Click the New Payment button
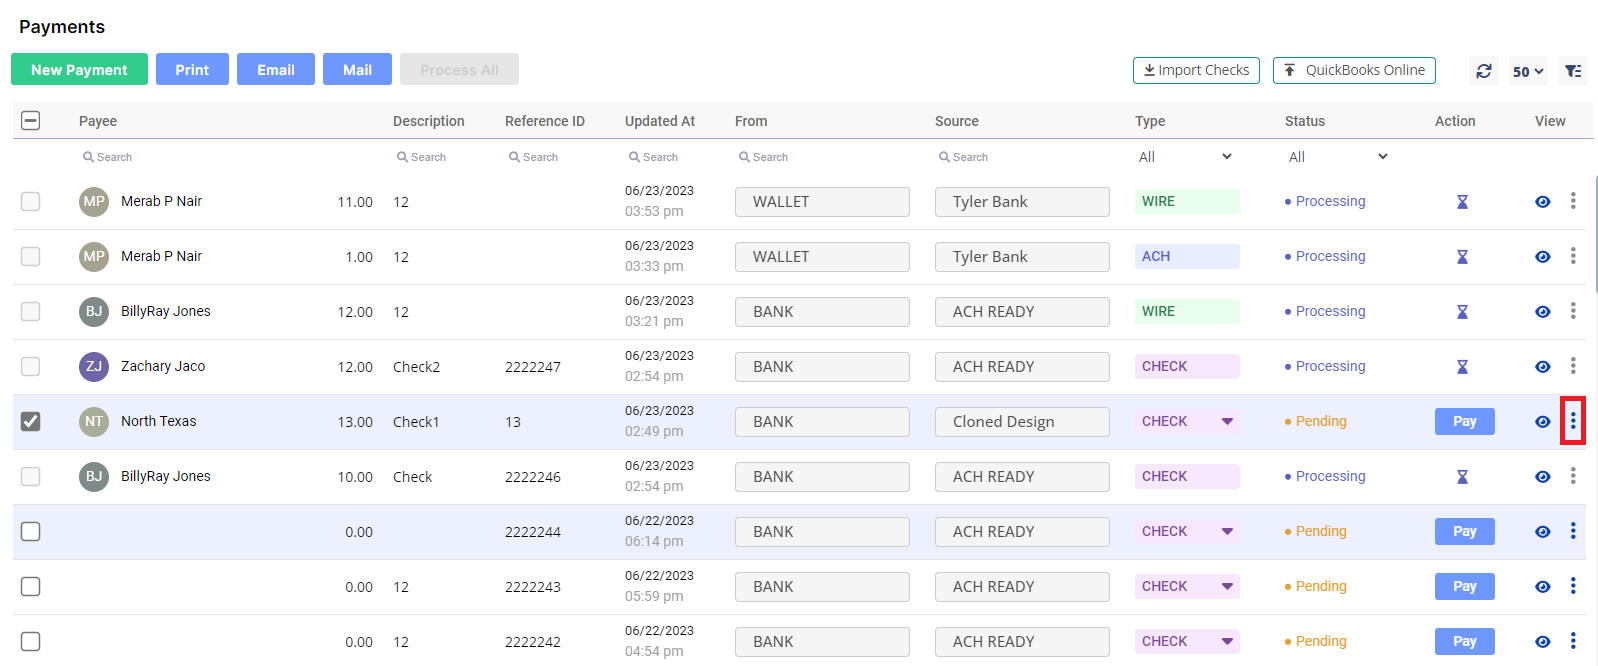The image size is (1598, 666). pyautogui.click(x=79, y=69)
